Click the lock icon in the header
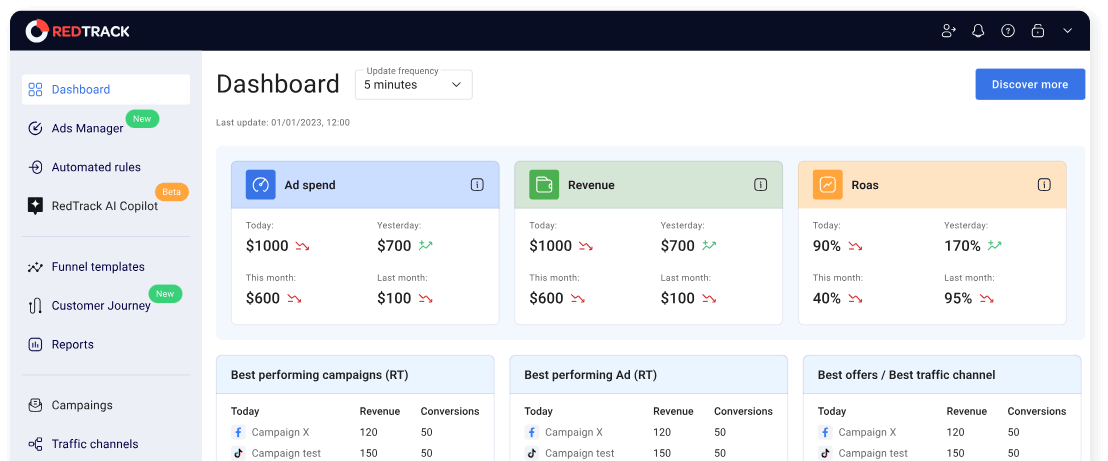Viewport: 1108px width, 461px height. [1037, 30]
